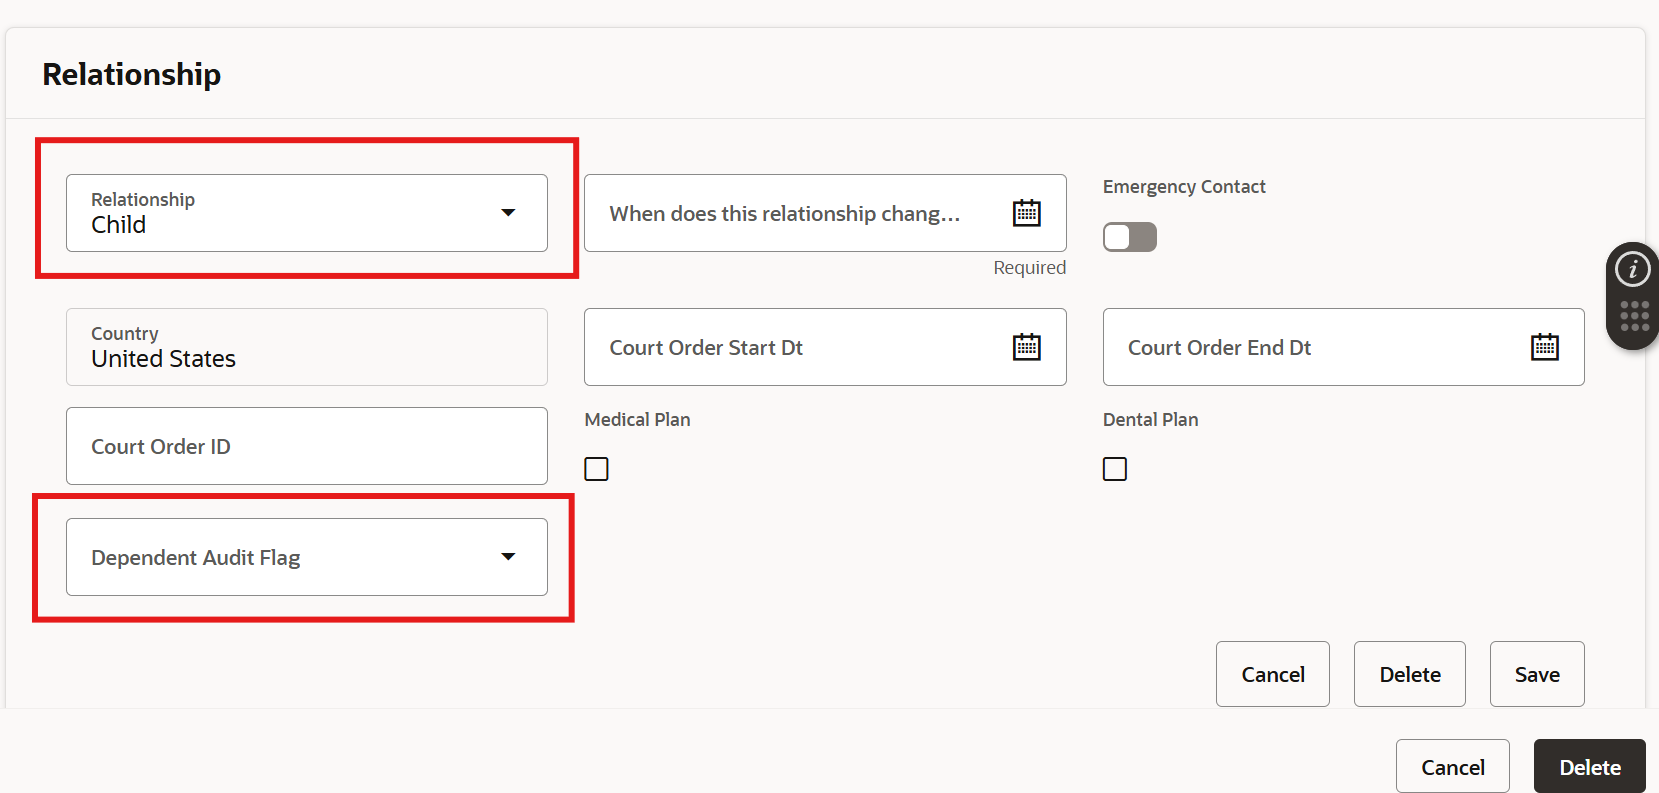
Task: Click the Required hint text
Action: [1029, 268]
